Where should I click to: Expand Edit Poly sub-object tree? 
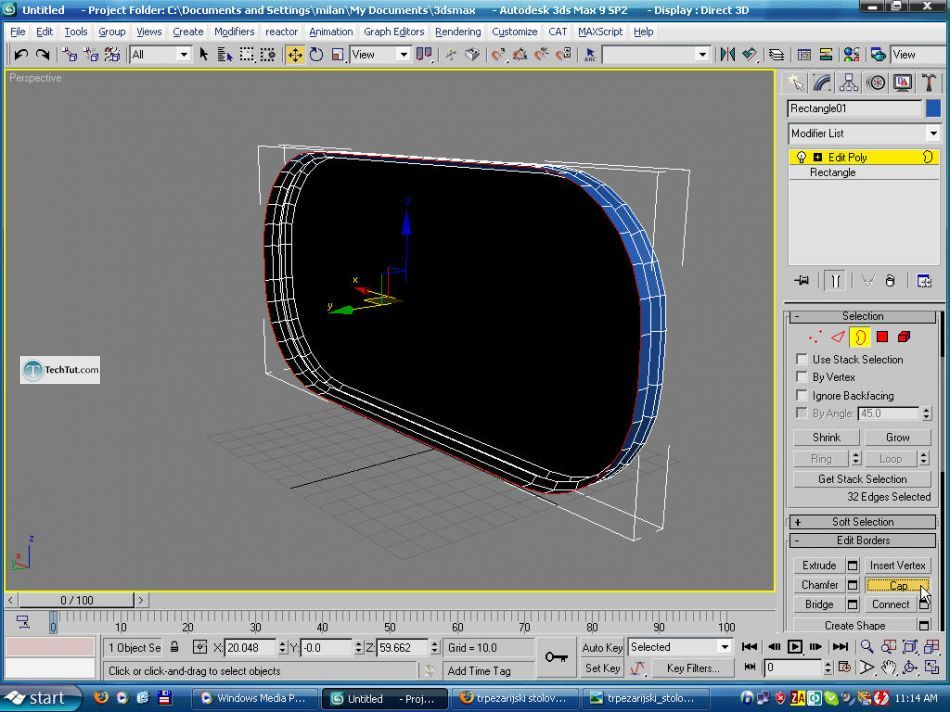pyautogui.click(x=817, y=158)
